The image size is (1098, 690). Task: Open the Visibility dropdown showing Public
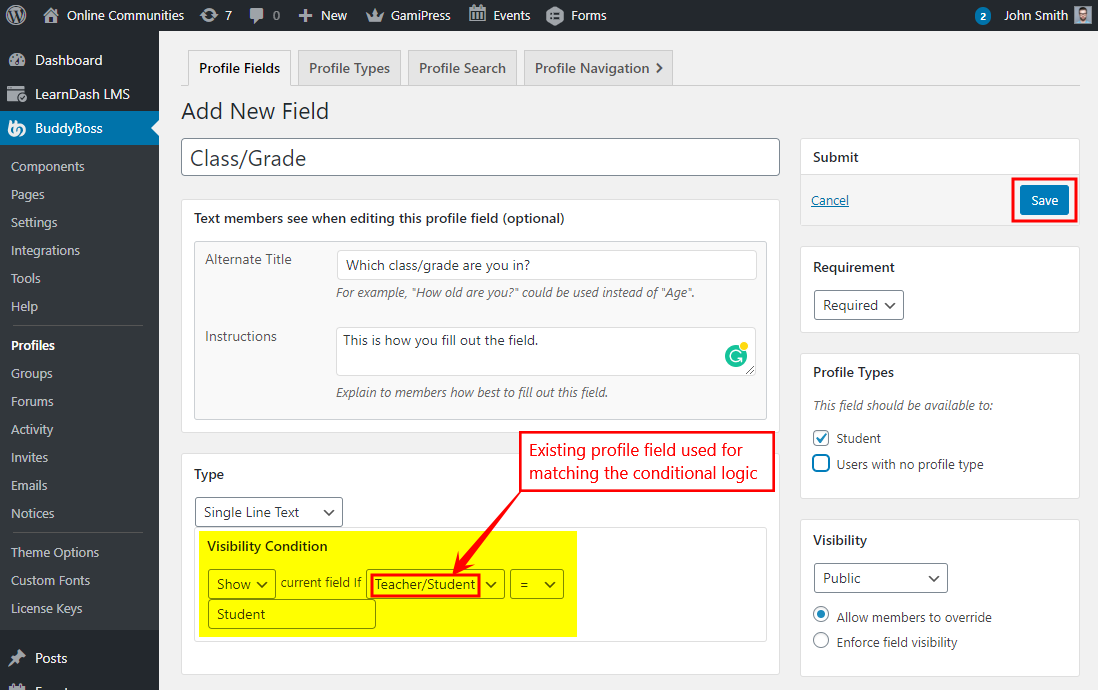(880, 577)
